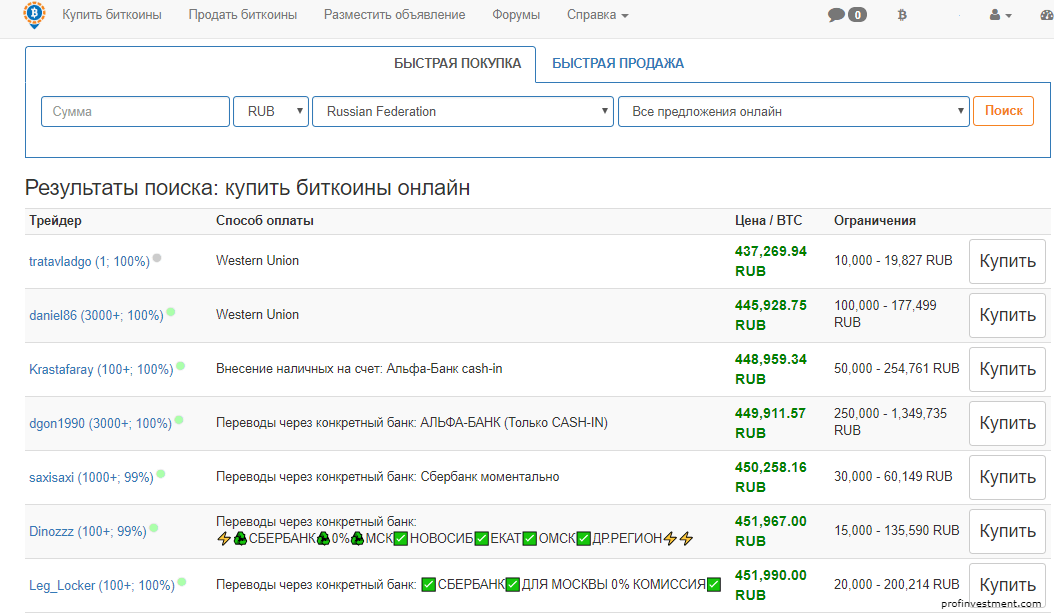Click the LocalBitcoins logo icon
1054x613 pixels.
pos(34,14)
